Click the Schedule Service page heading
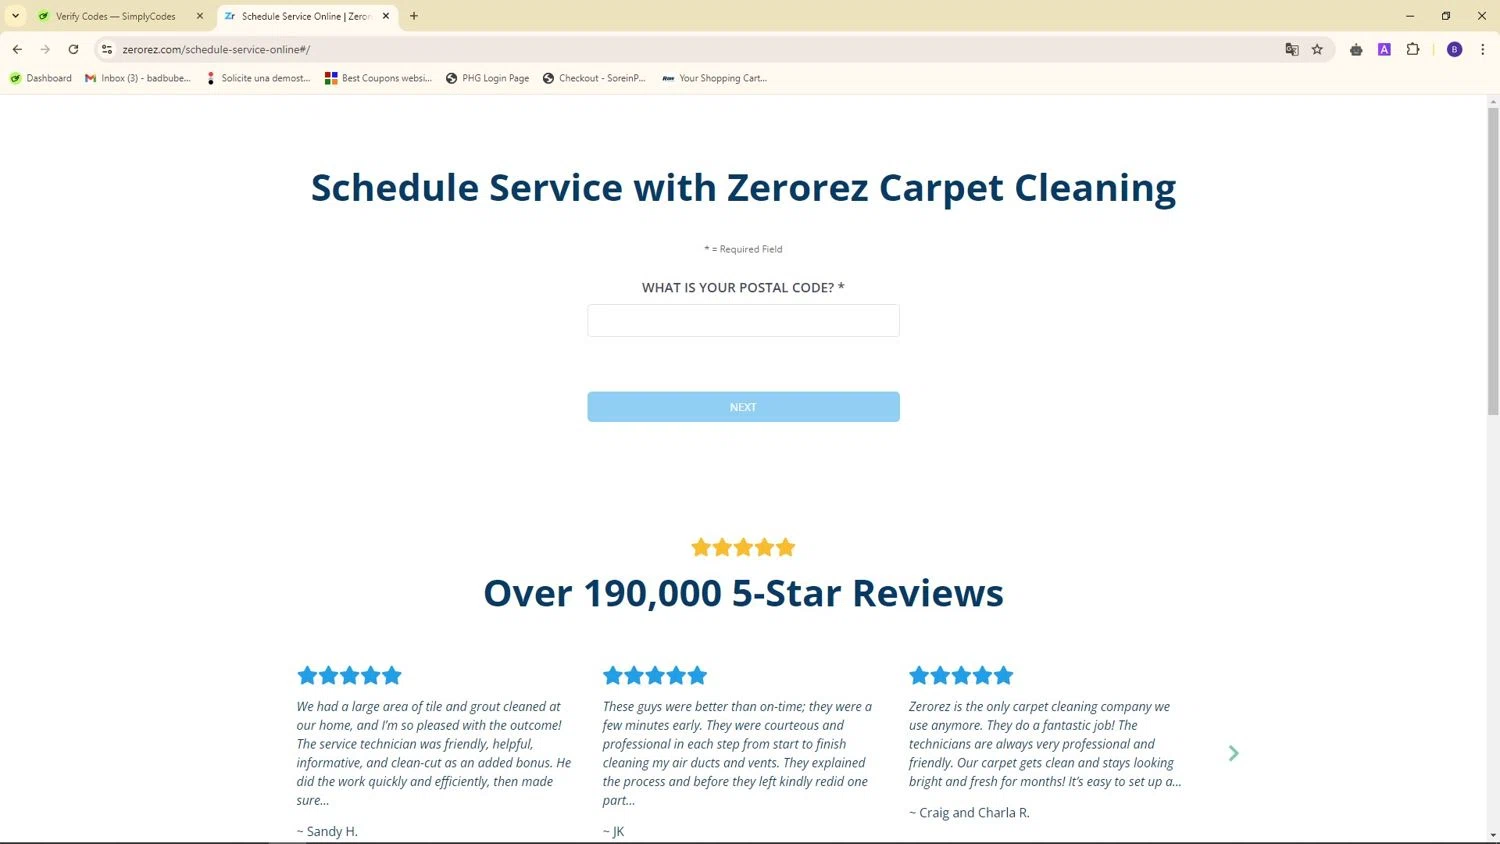Image resolution: width=1500 pixels, height=844 pixels. 743,188
